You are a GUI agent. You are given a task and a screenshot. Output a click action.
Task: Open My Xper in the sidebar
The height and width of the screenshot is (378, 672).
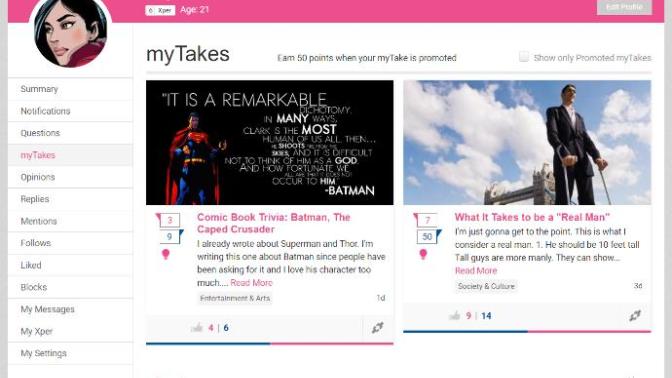[x=71, y=331]
